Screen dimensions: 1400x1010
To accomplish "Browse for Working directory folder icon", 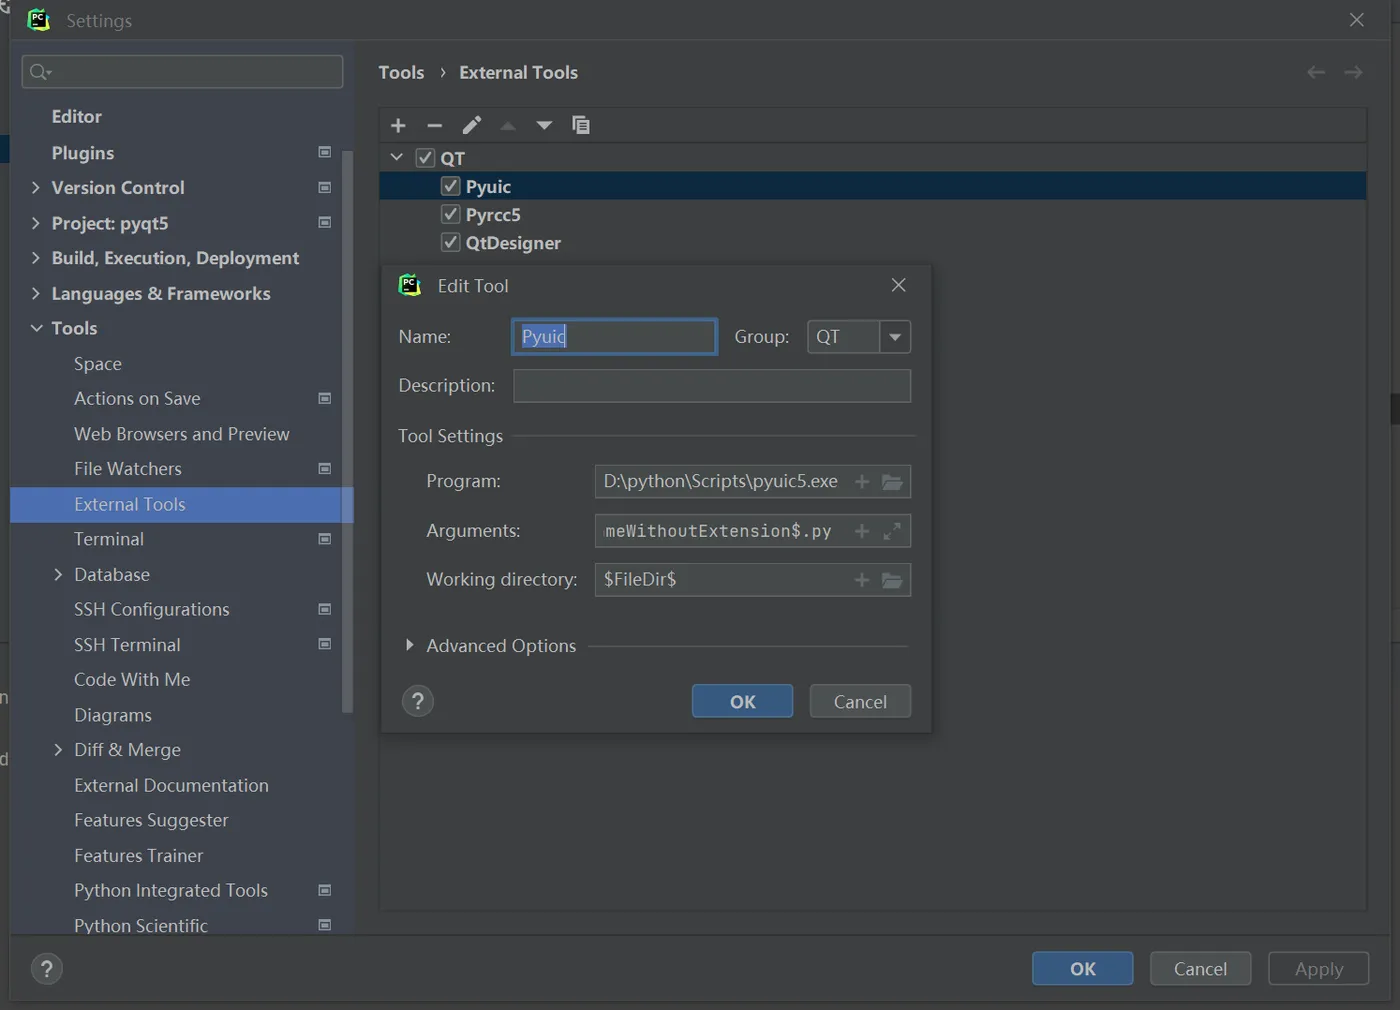I will [892, 580].
